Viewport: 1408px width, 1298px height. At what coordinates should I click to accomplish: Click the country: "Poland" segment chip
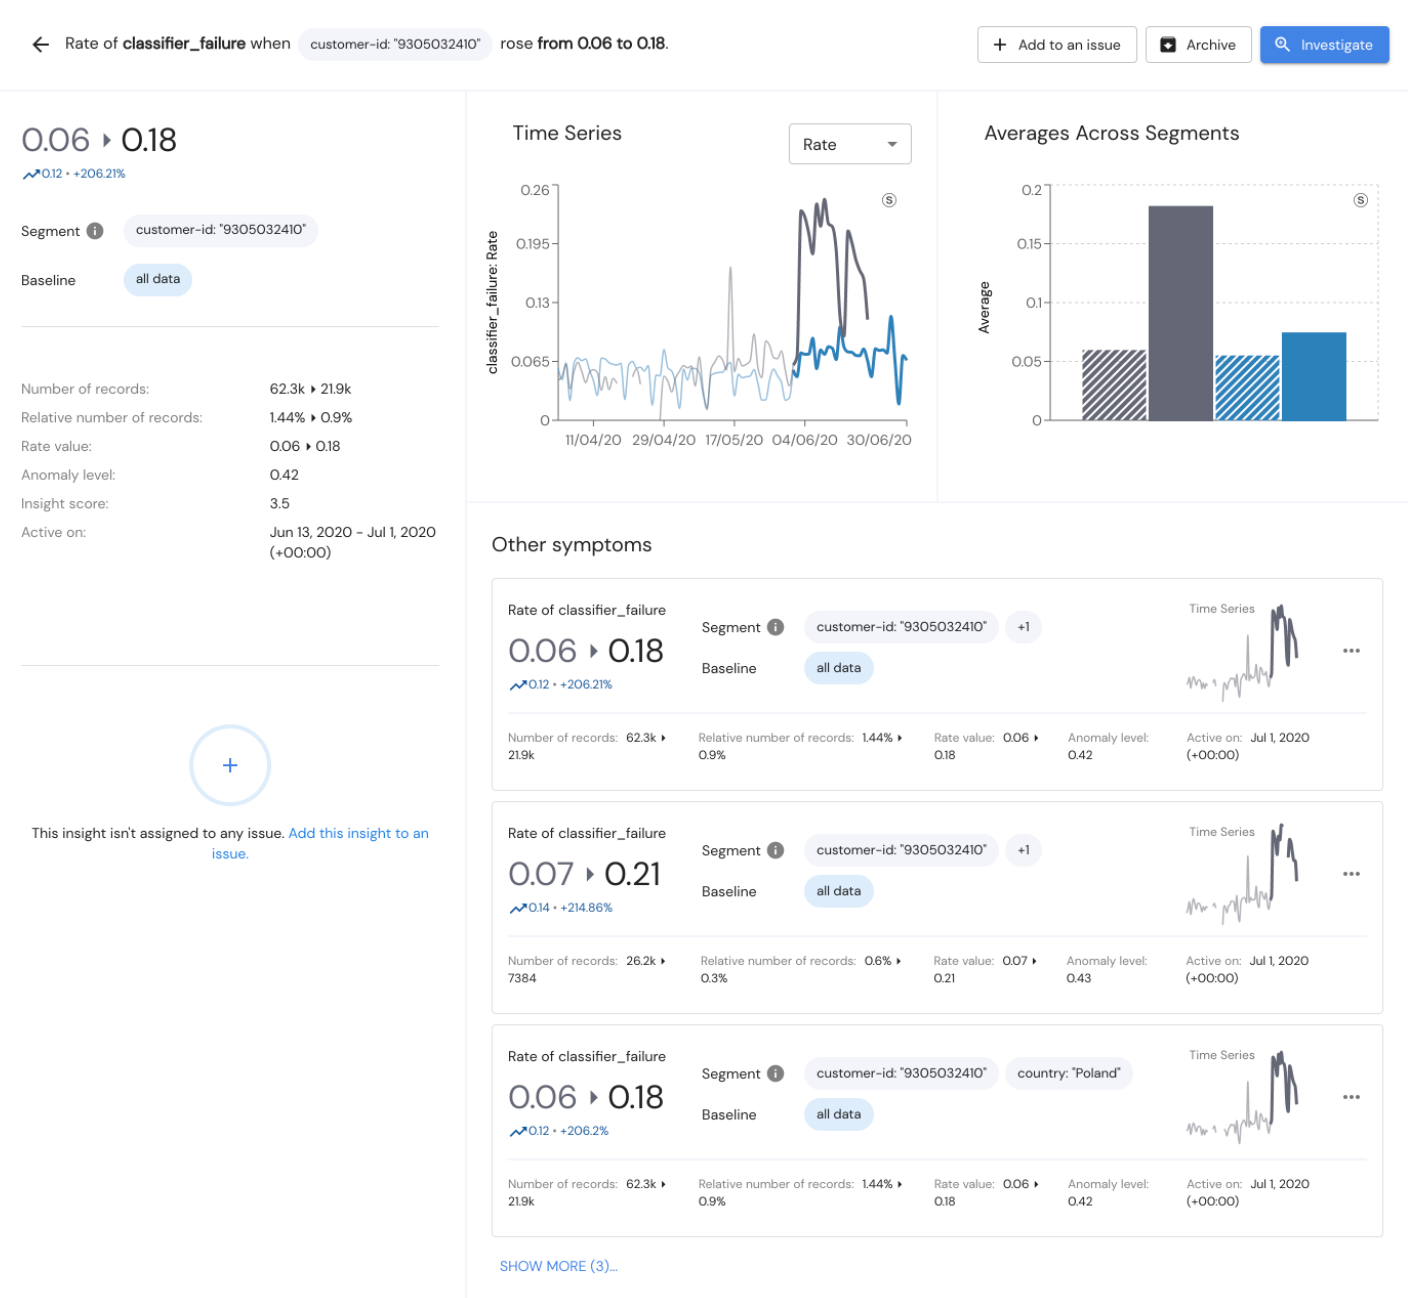pos(1068,1073)
